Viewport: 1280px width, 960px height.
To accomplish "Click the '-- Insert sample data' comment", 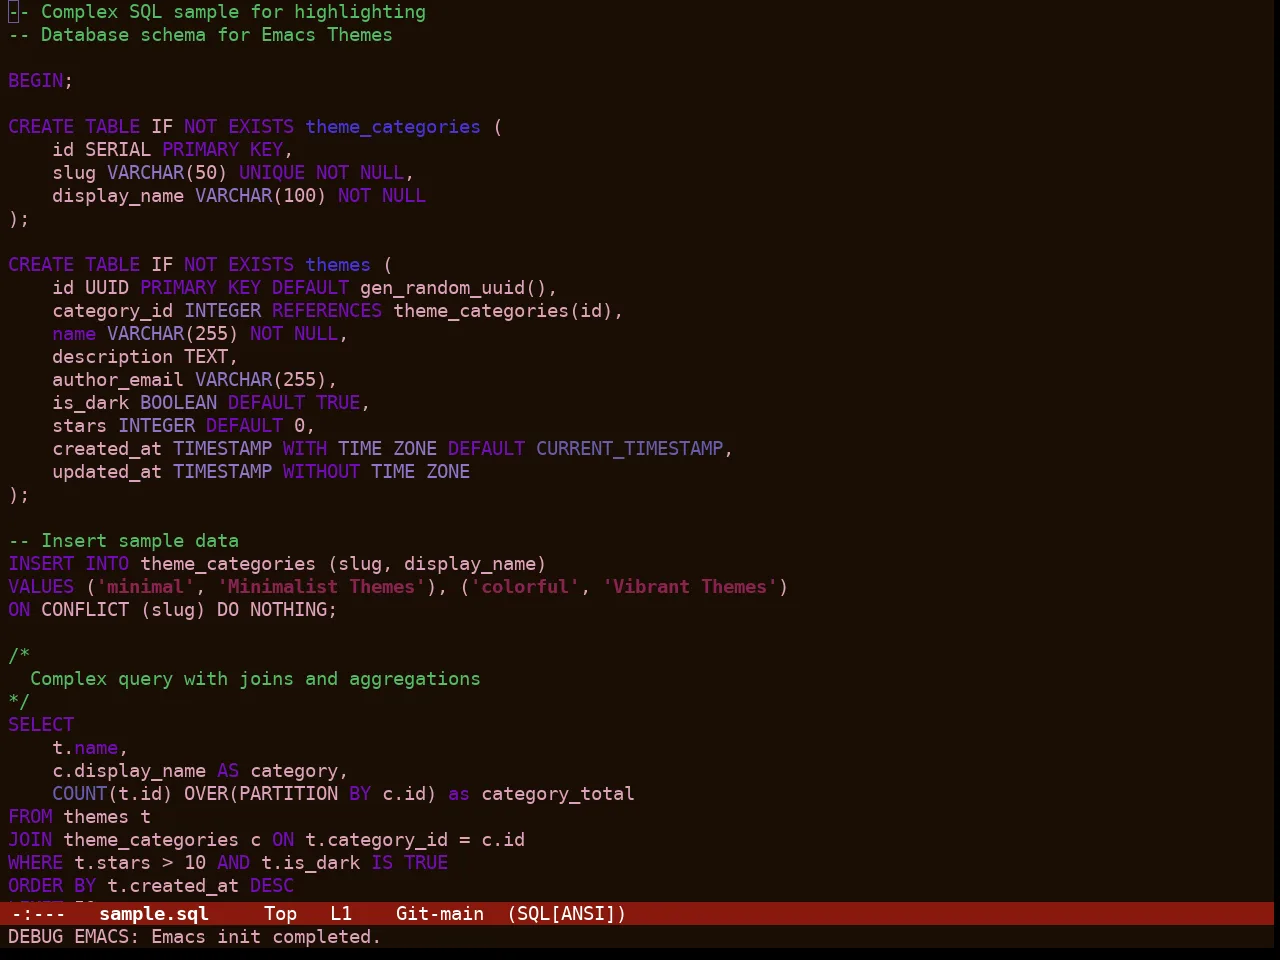I will click(x=123, y=540).
